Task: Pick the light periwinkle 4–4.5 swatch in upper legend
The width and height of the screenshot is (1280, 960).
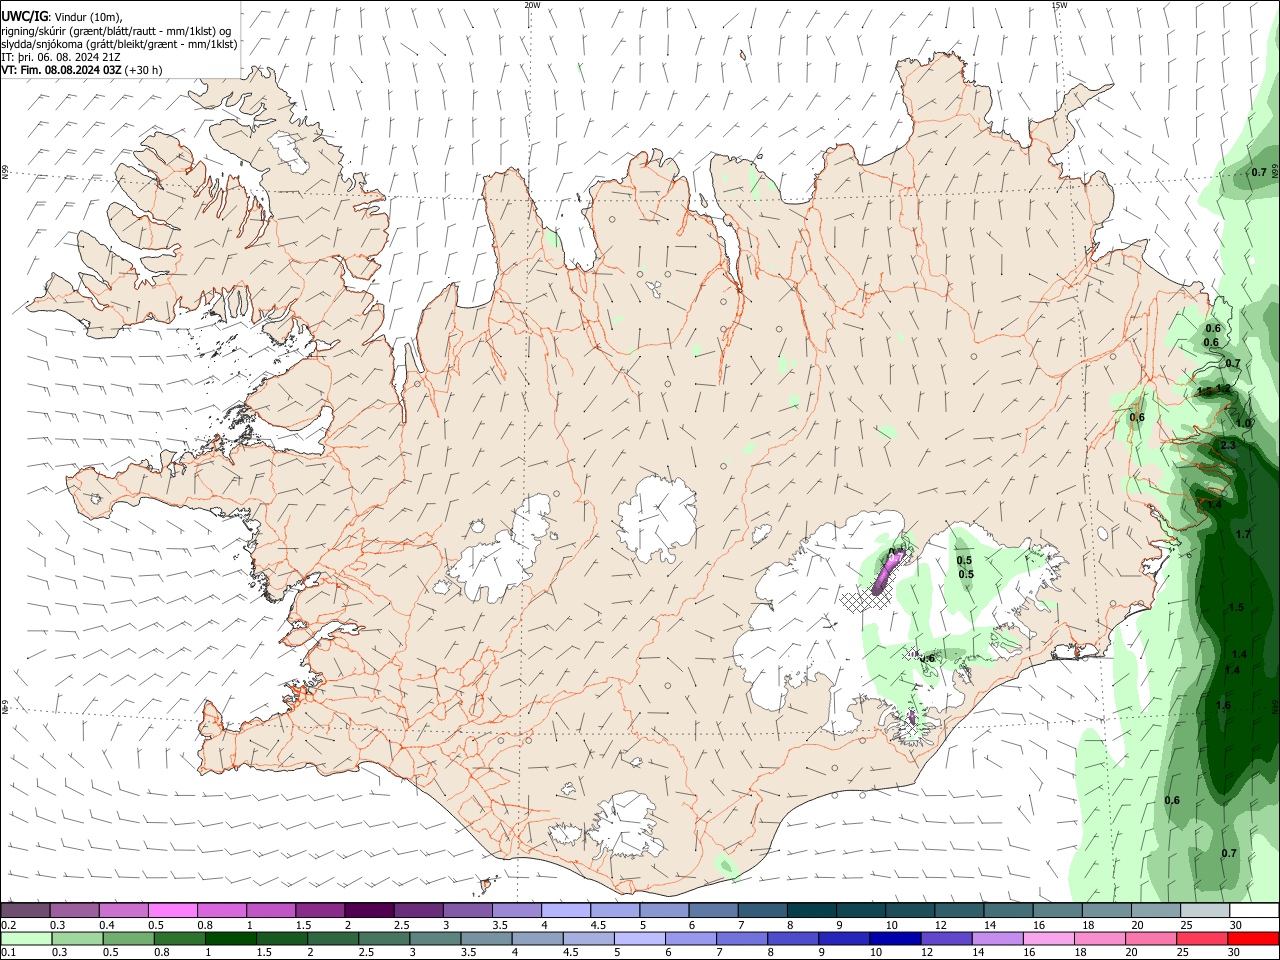Action: 565,911
